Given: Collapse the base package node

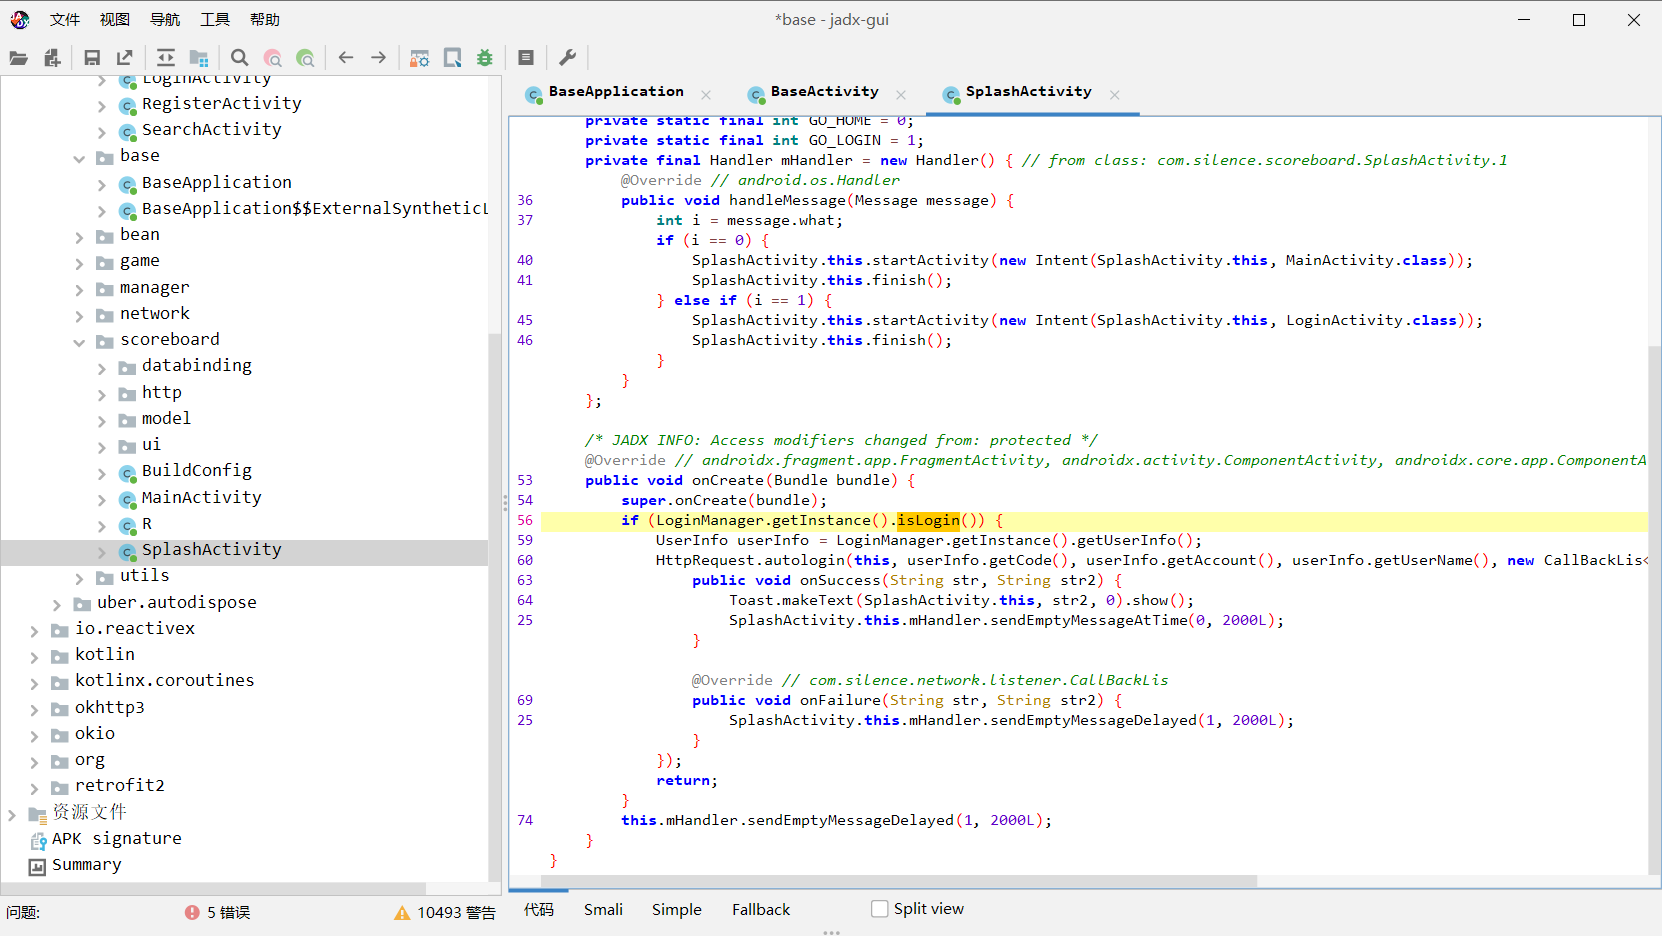Looking at the screenshot, I should point(79,158).
